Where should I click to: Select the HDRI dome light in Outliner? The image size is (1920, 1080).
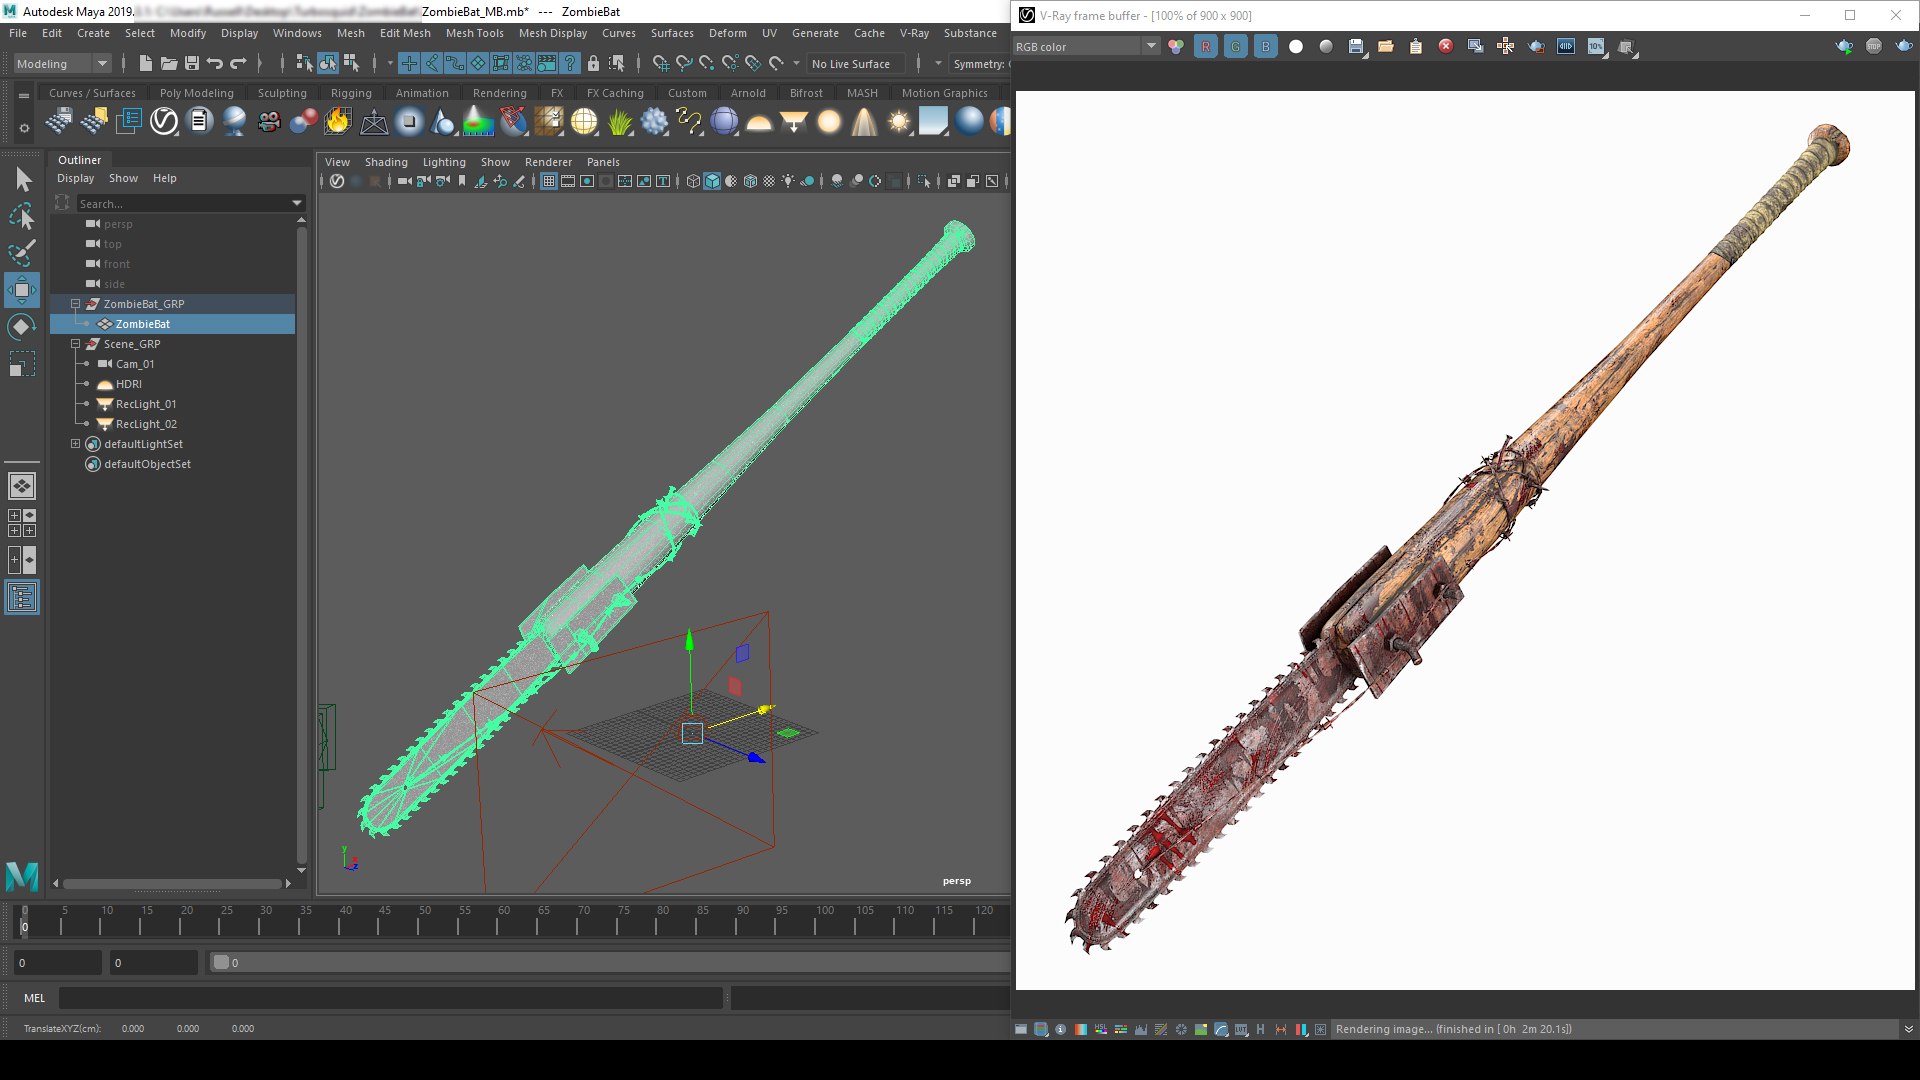coord(128,384)
